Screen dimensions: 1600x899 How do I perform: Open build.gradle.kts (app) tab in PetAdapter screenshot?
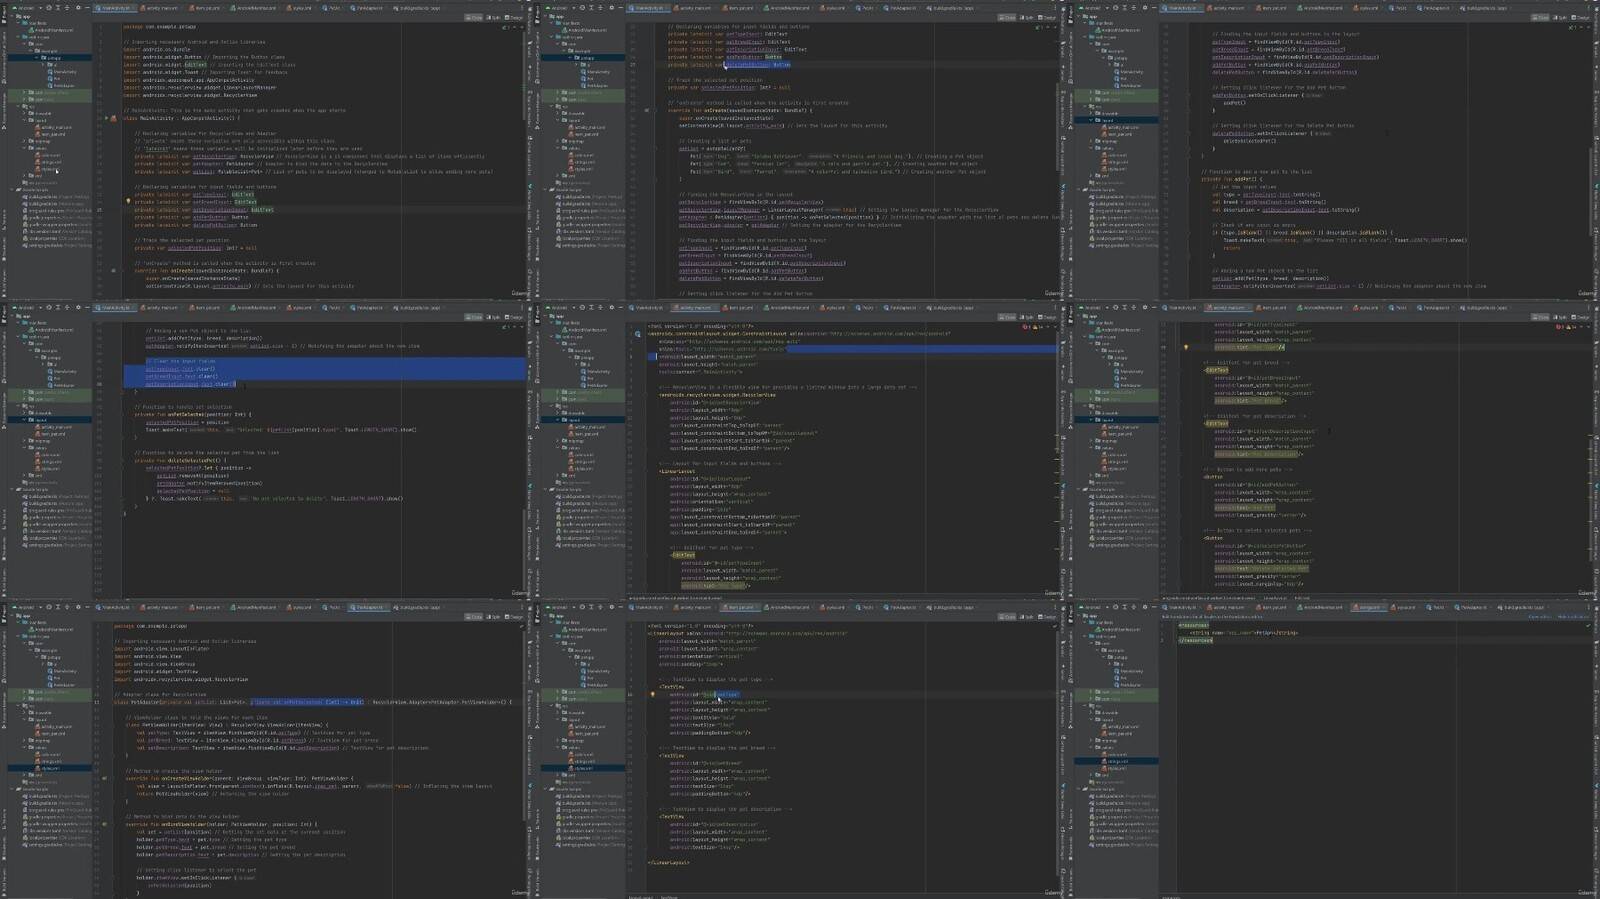417,607
